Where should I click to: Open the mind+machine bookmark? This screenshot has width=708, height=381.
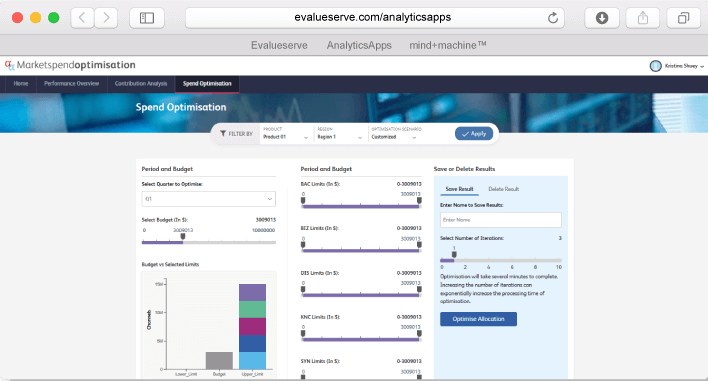(447, 45)
